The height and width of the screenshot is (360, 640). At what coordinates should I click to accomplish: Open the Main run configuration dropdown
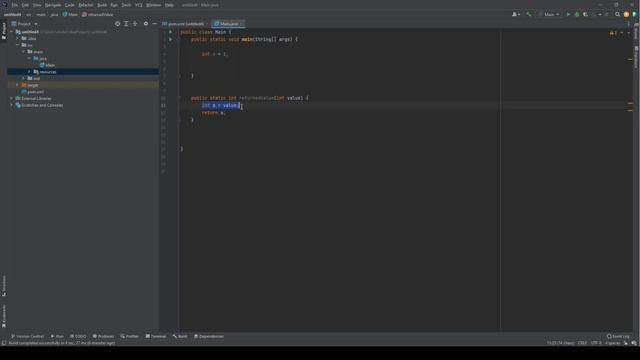(x=549, y=14)
